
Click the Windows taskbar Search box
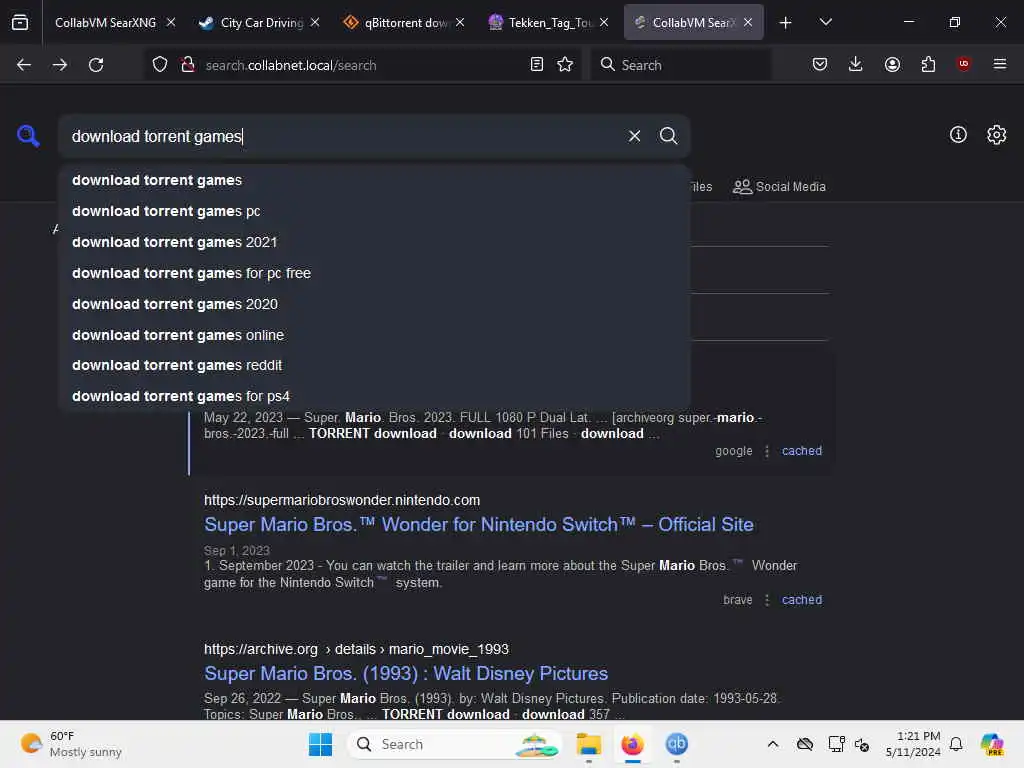(x=455, y=744)
